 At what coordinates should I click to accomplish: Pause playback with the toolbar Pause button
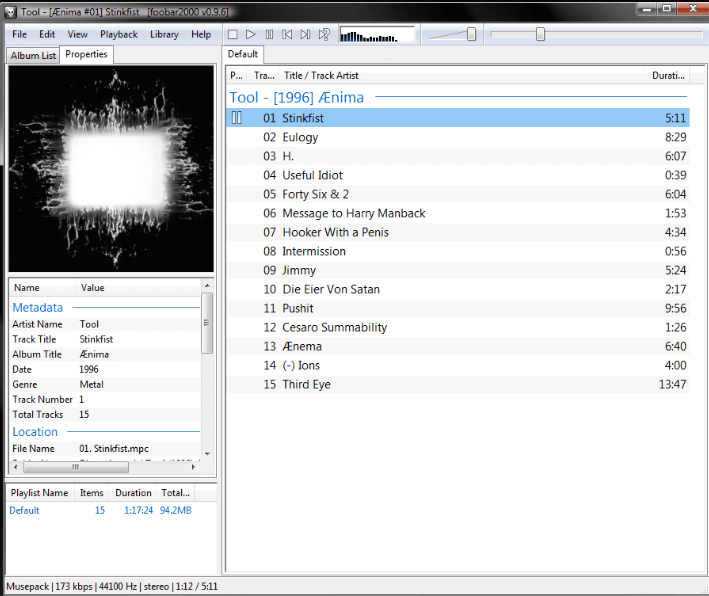click(269, 34)
